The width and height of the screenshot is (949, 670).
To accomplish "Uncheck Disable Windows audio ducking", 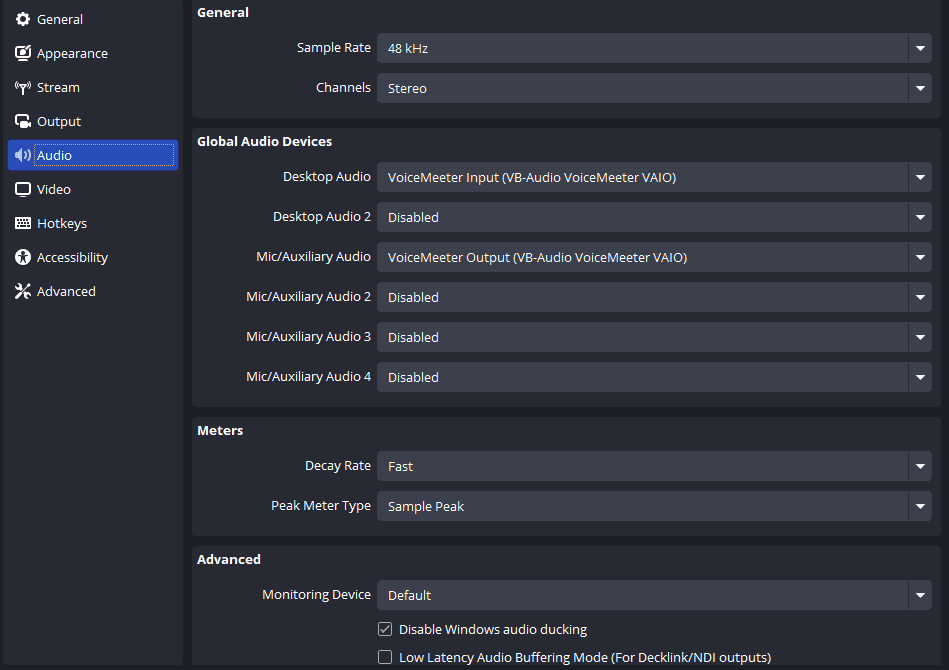I will (385, 629).
